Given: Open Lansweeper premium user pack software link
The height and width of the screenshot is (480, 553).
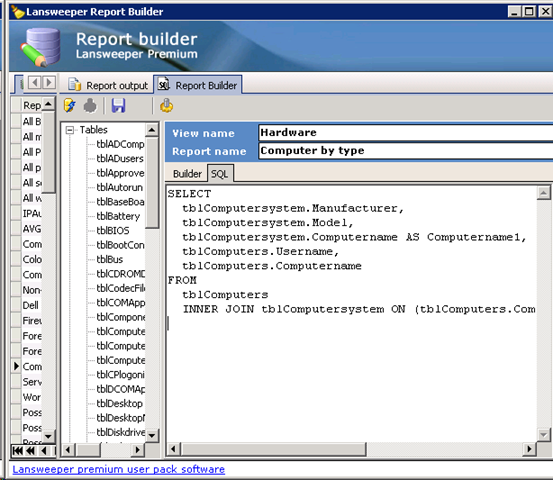Looking at the screenshot, I should (x=118, y=469).
